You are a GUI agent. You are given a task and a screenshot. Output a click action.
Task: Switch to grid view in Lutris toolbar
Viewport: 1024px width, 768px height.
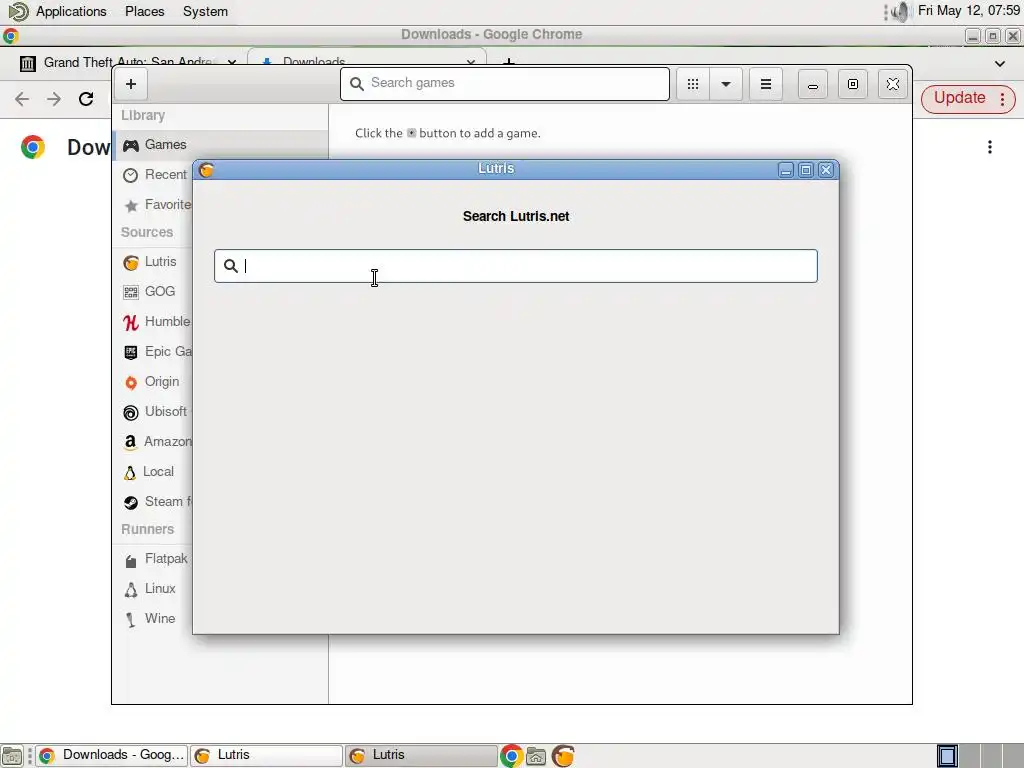(693, 84)
